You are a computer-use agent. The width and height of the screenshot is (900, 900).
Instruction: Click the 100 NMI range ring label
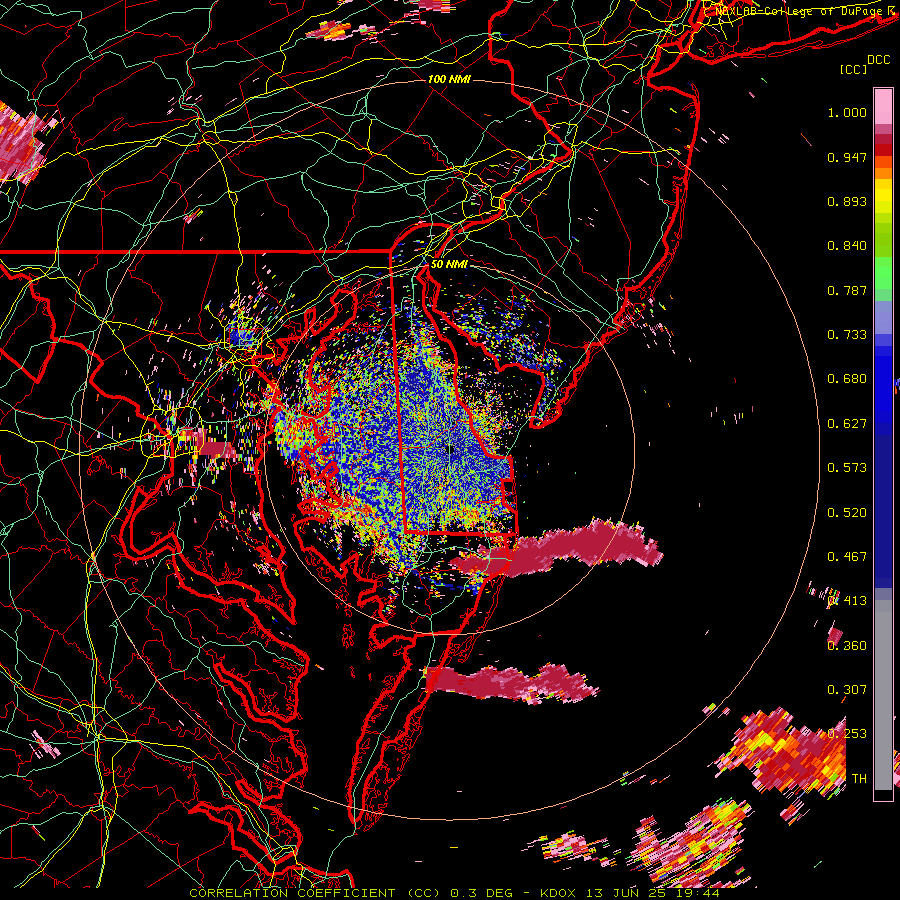[449, 79]
